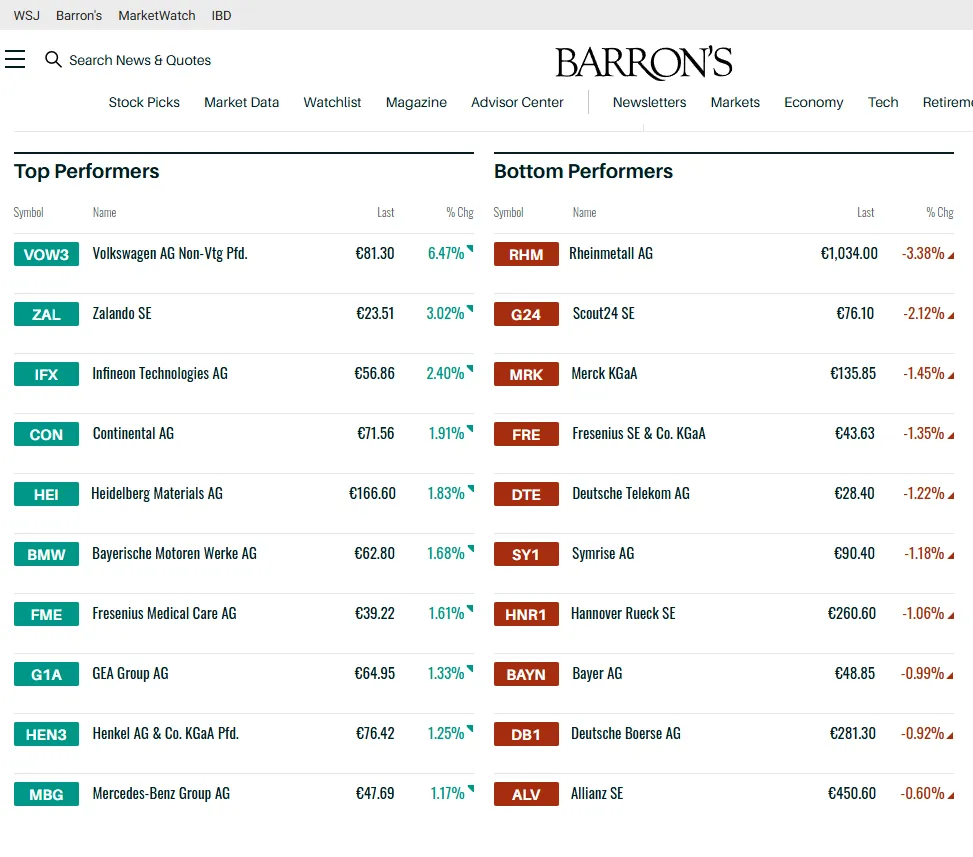Open Allianz SE quote

pos(596,794)
